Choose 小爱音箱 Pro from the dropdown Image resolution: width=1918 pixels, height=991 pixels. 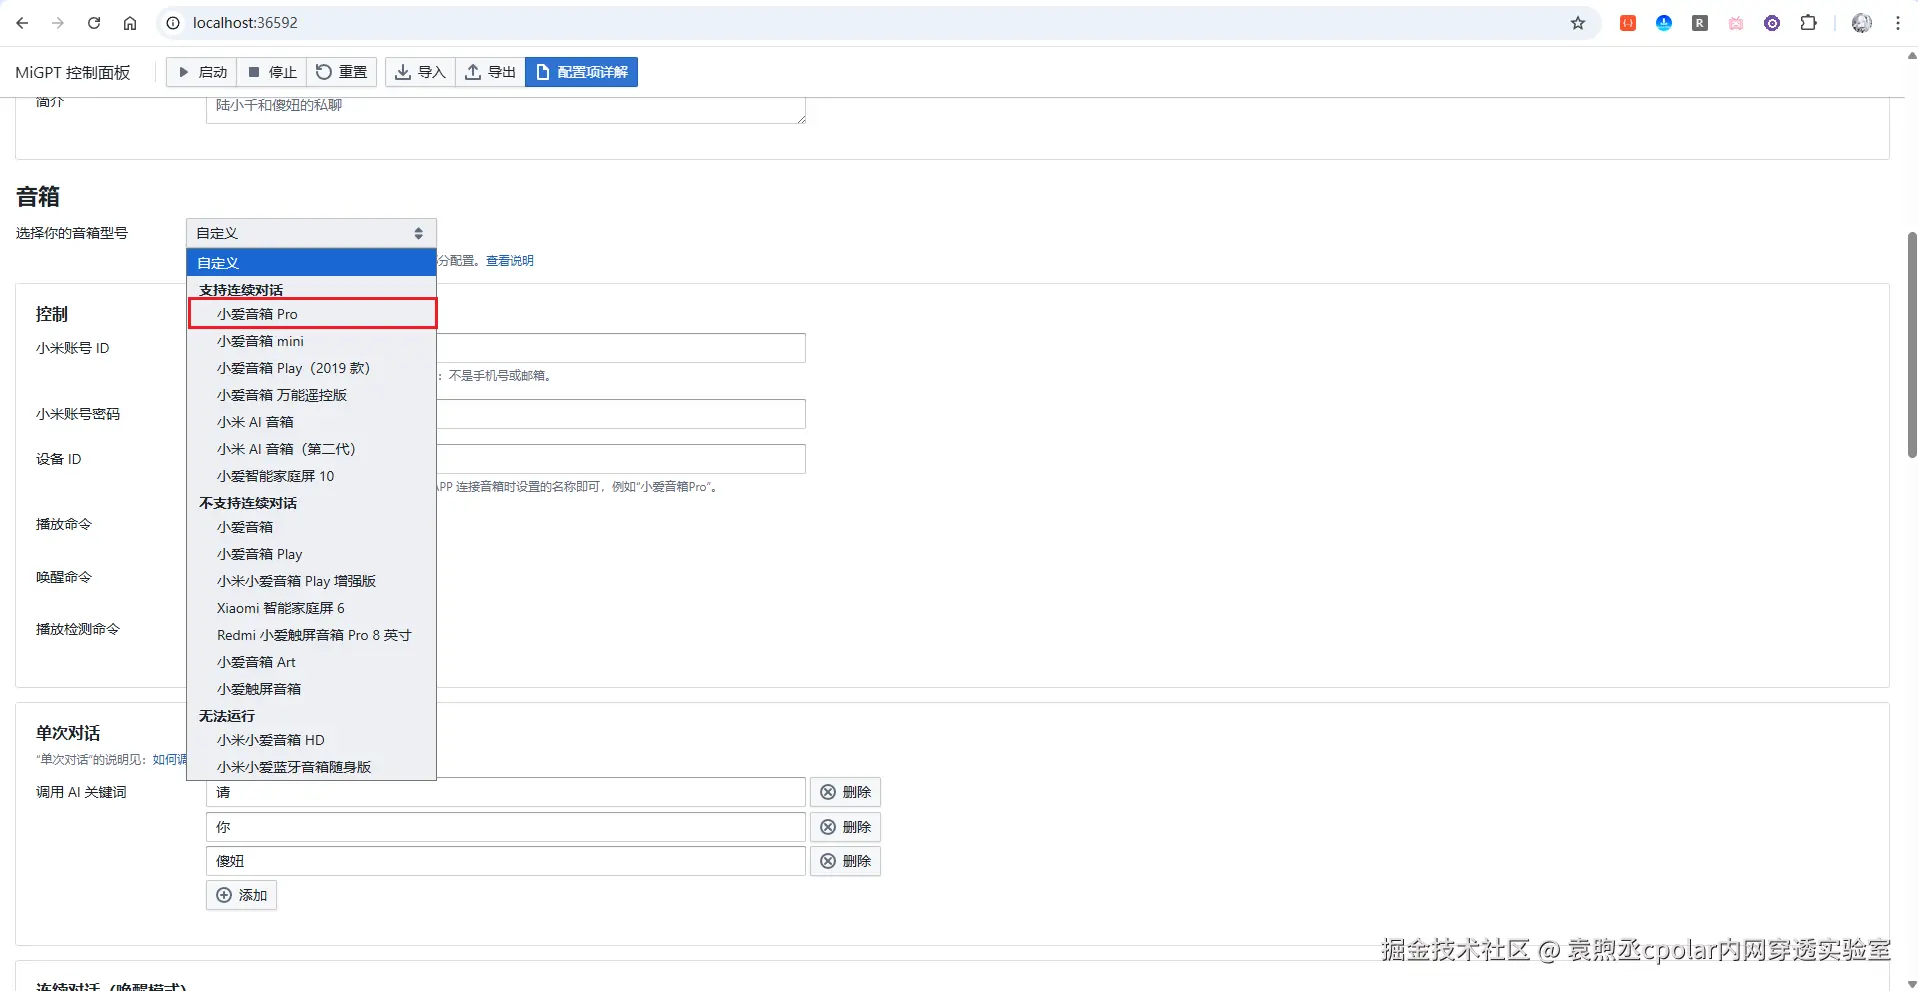tap(312, 314)
